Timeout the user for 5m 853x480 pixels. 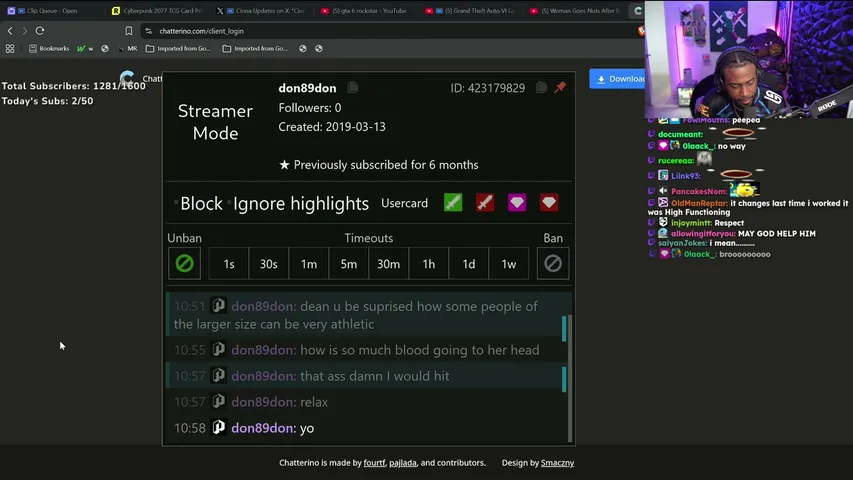pyautogui.click(x=349, y=263)
